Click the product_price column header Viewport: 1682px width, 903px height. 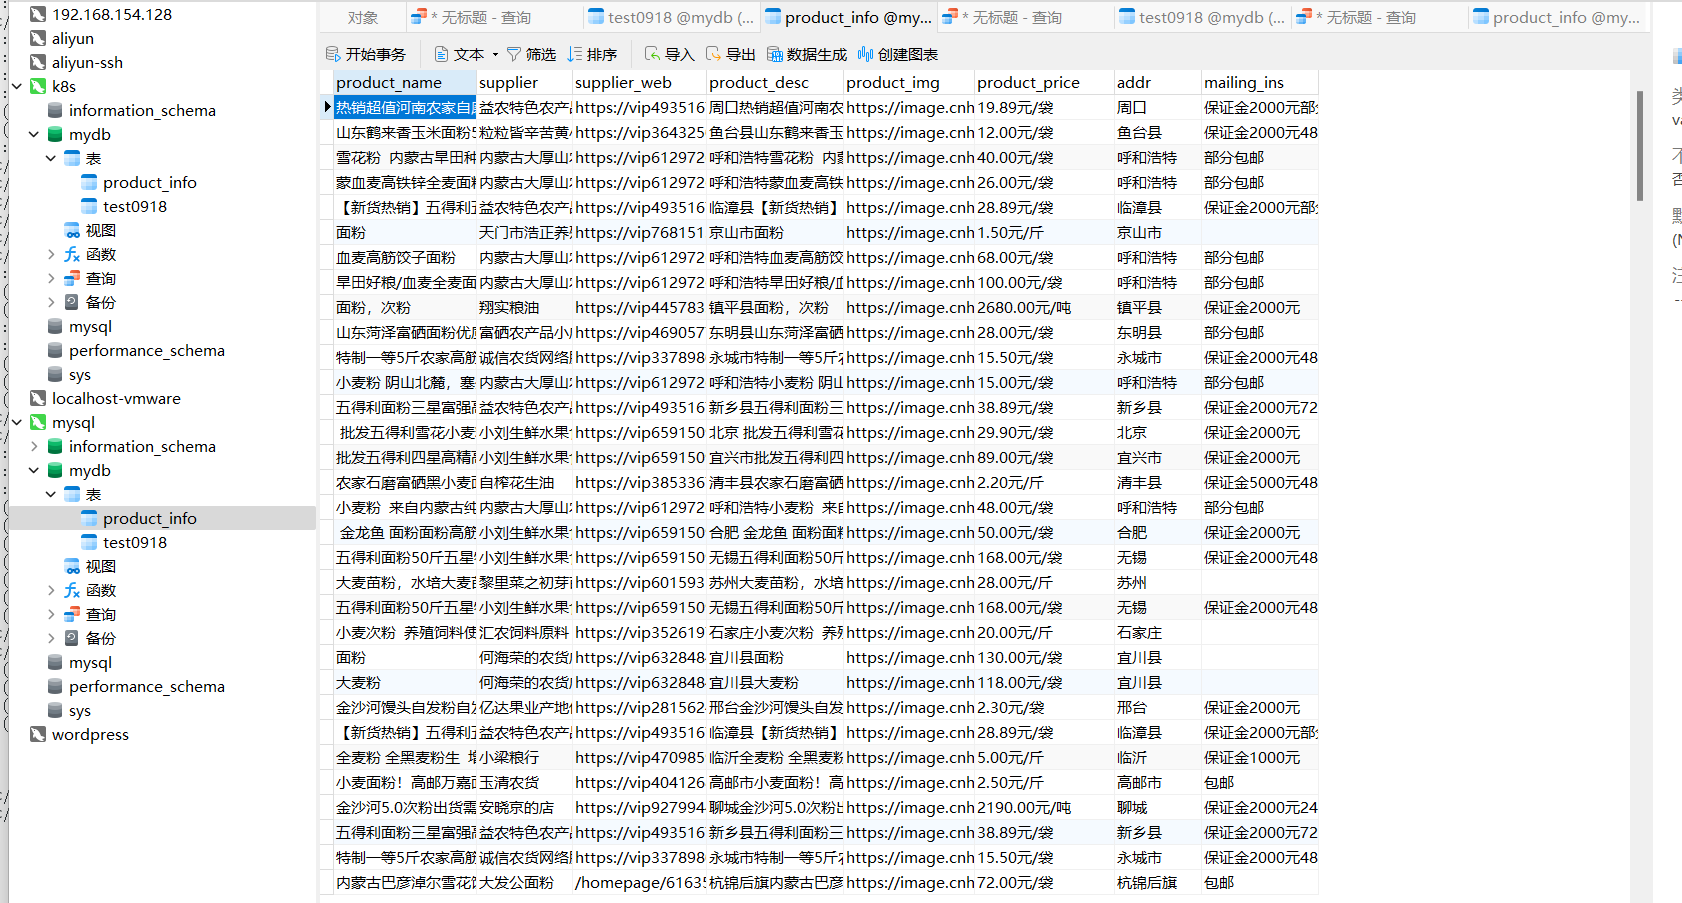pos(1044,82)
